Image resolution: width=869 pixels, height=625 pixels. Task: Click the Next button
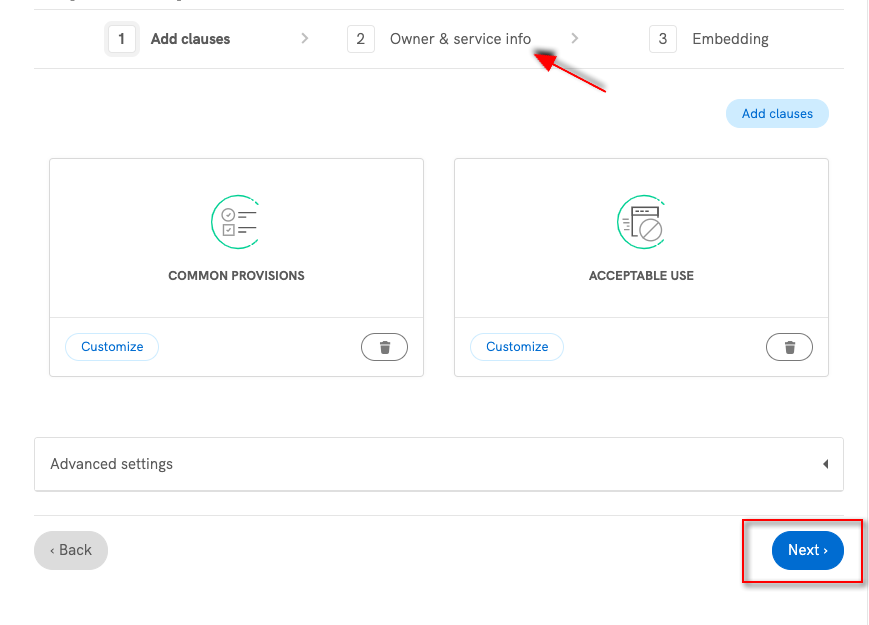[x=807, y=550]
